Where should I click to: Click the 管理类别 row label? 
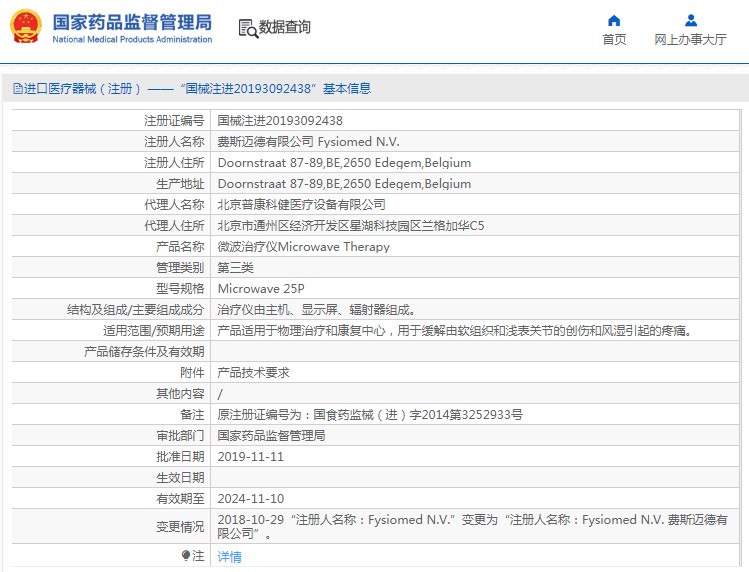[x=180, y=268]
